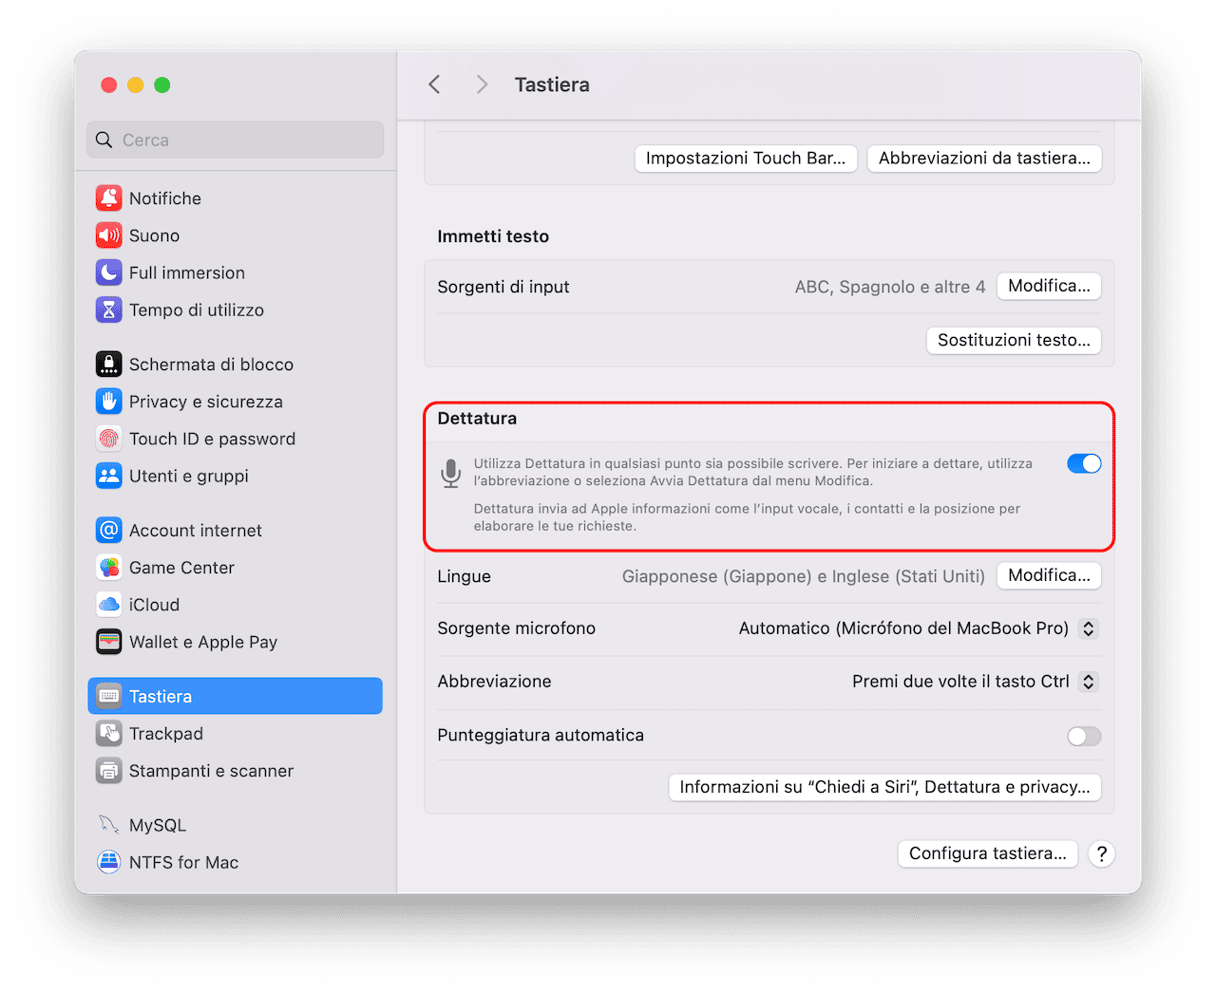Click the Wallet e Apple Pay icon
Image resolution: width=1216 pixels, height=992 pixels.
click(x=108, y=642)
